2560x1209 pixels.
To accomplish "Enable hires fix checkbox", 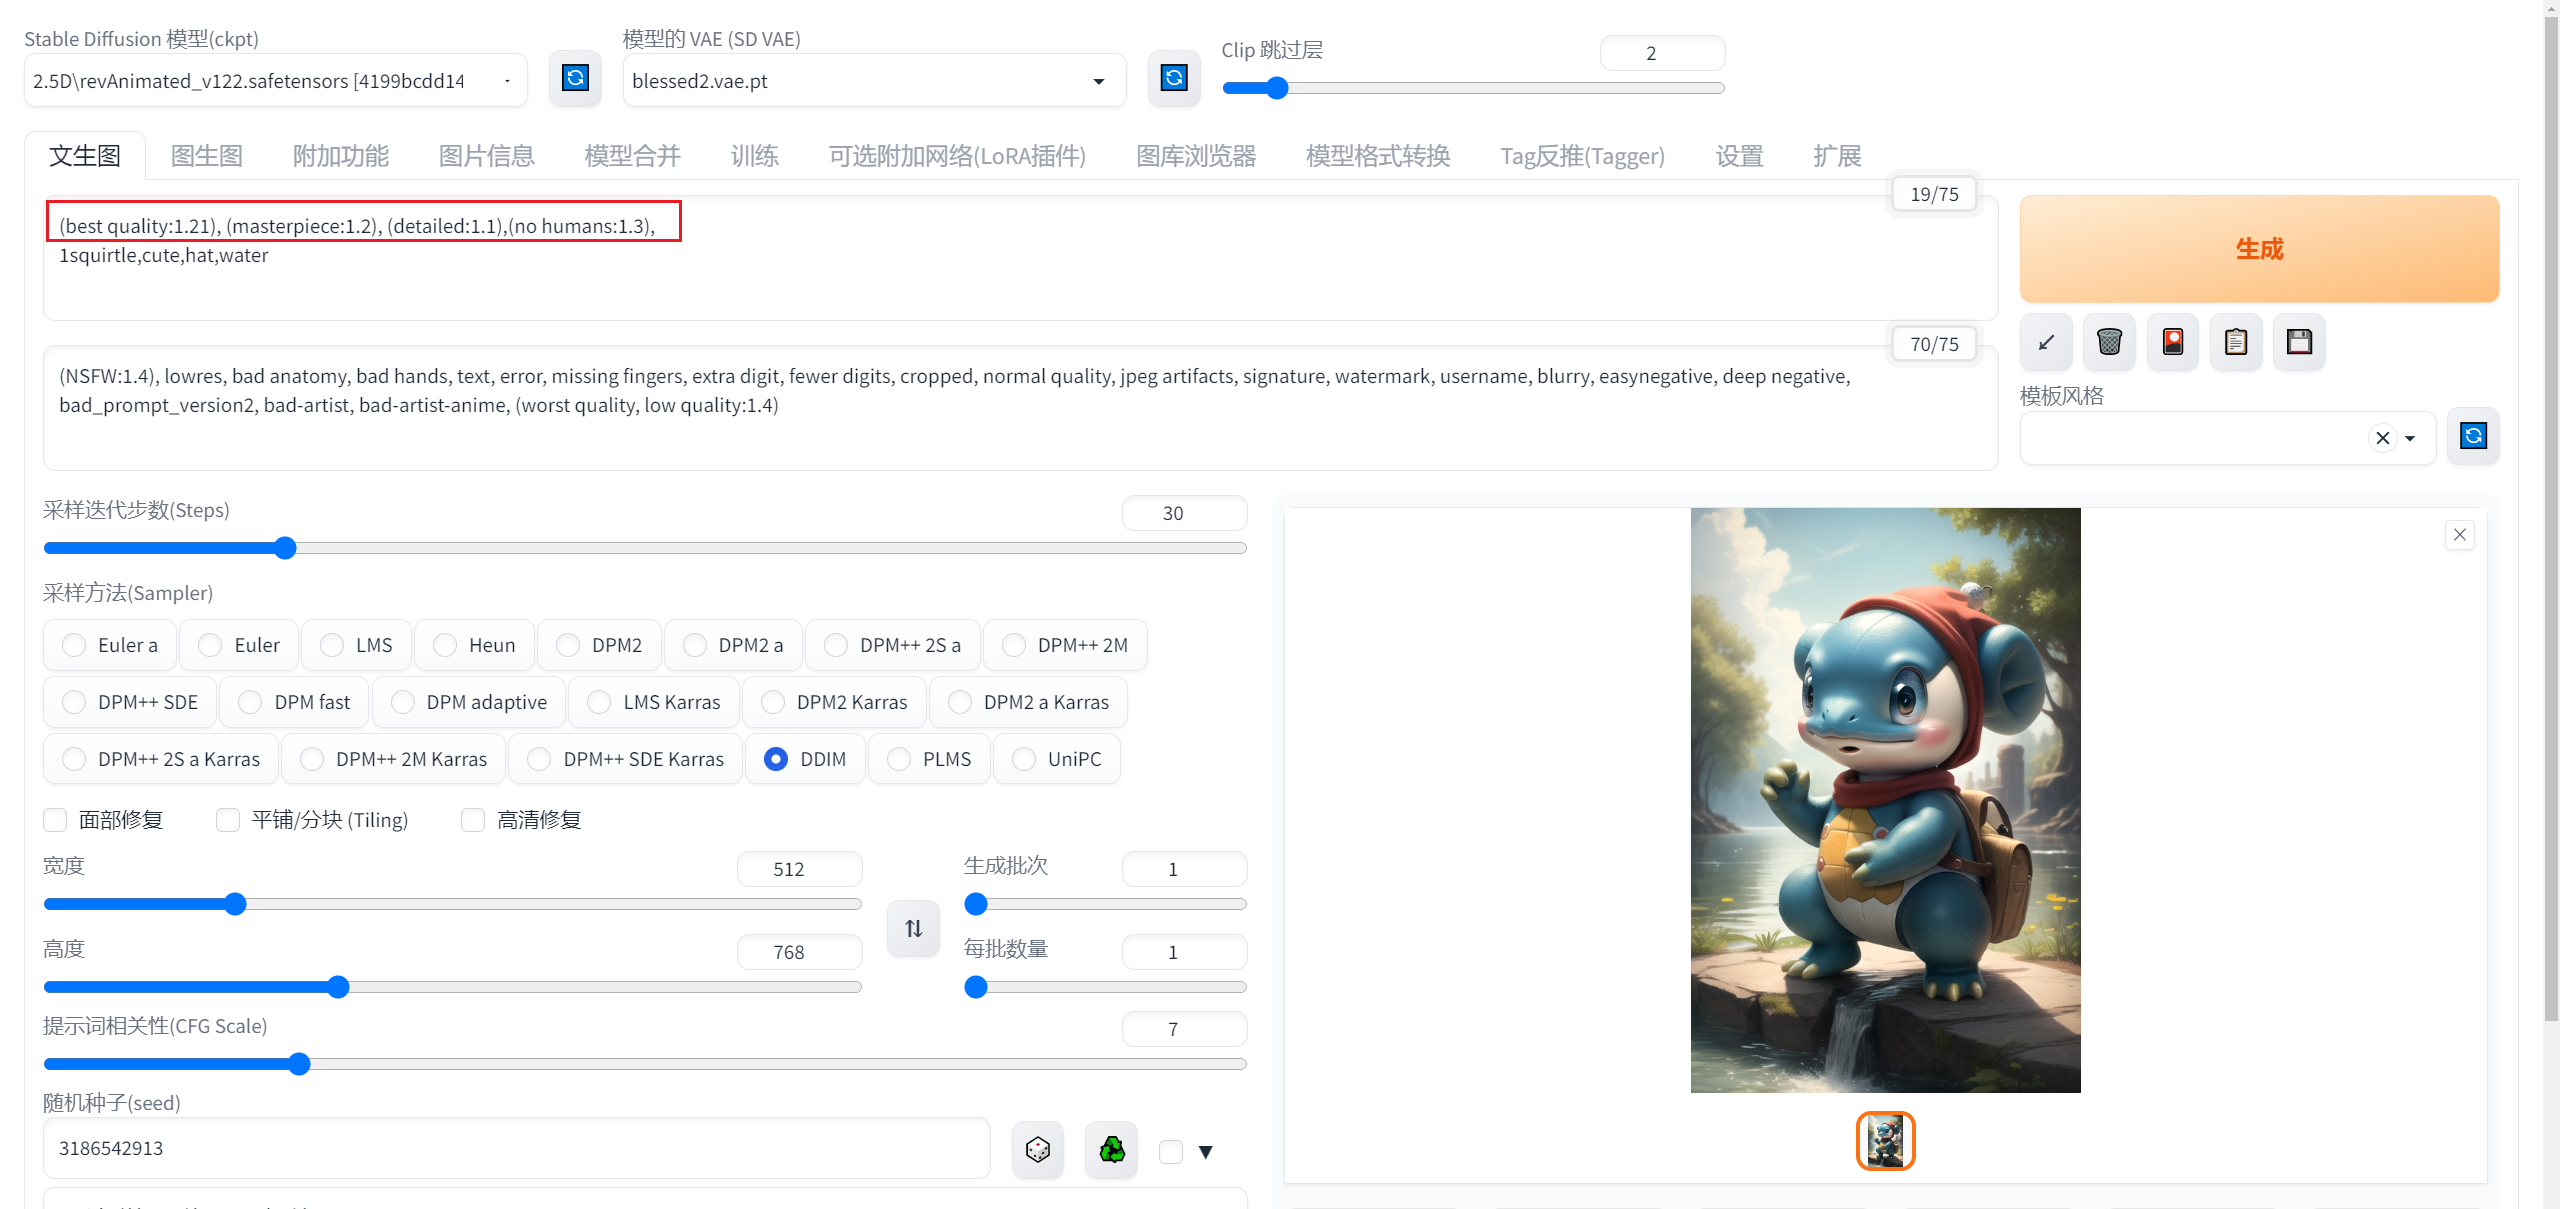I will click(473, 820).
